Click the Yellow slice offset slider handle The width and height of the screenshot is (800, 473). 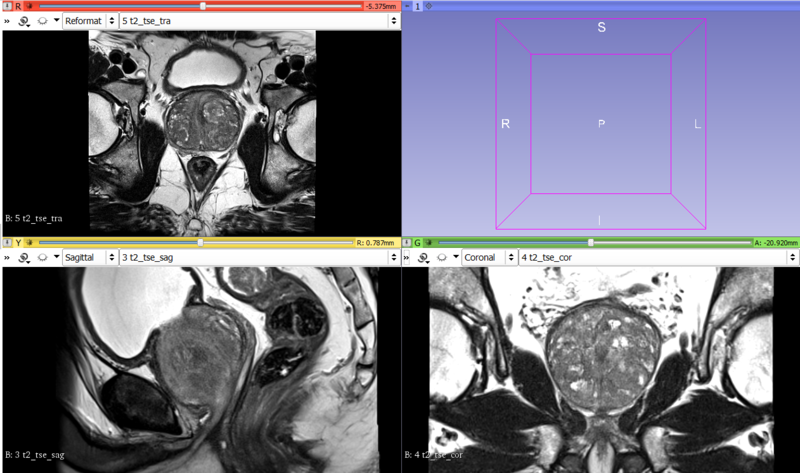pyautogui.click(x=201, y=242)
